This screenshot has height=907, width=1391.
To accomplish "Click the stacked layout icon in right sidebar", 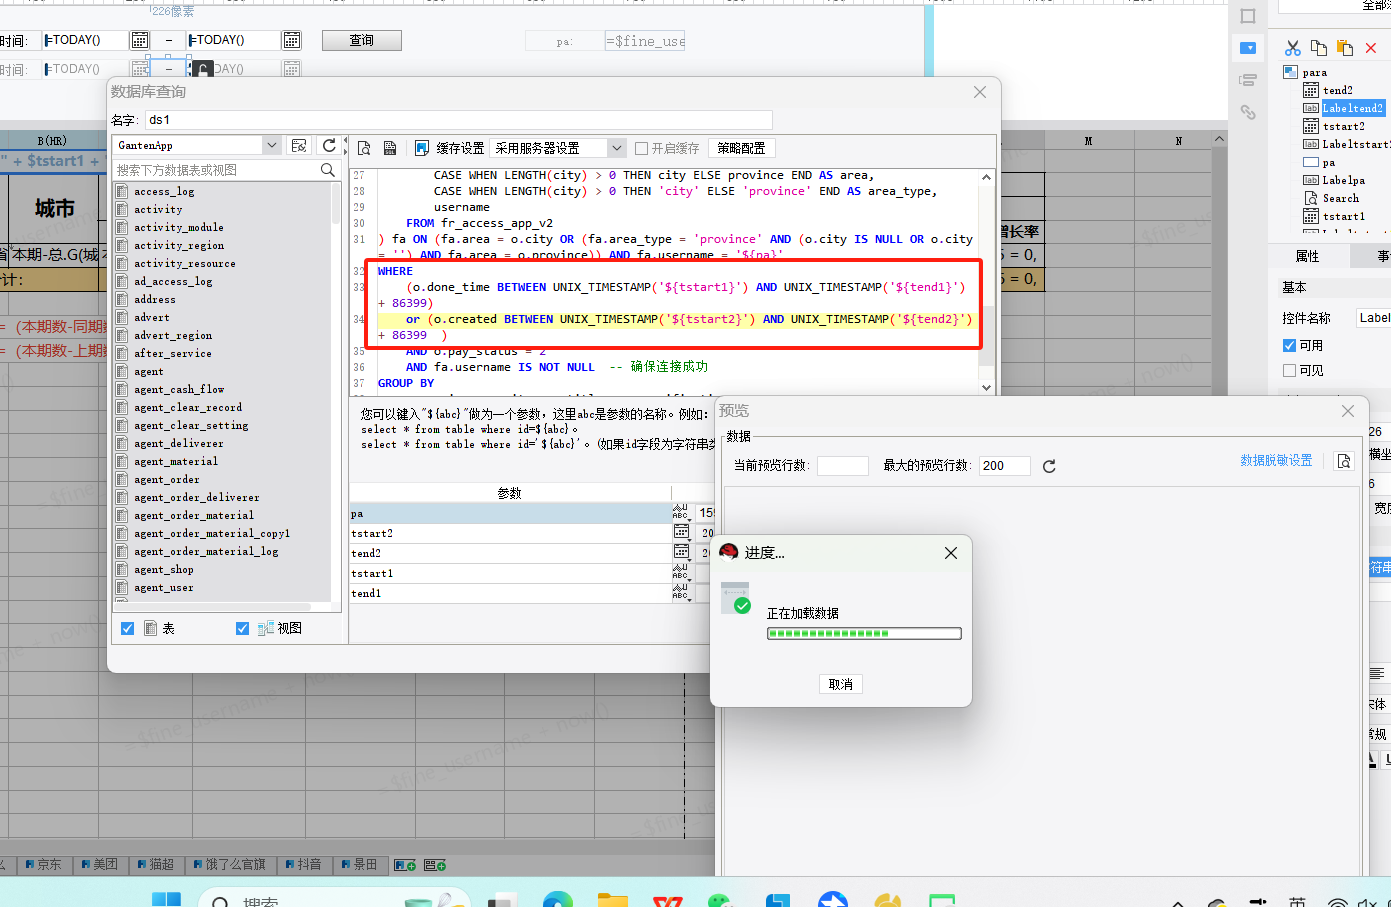I will (1248, 80).
